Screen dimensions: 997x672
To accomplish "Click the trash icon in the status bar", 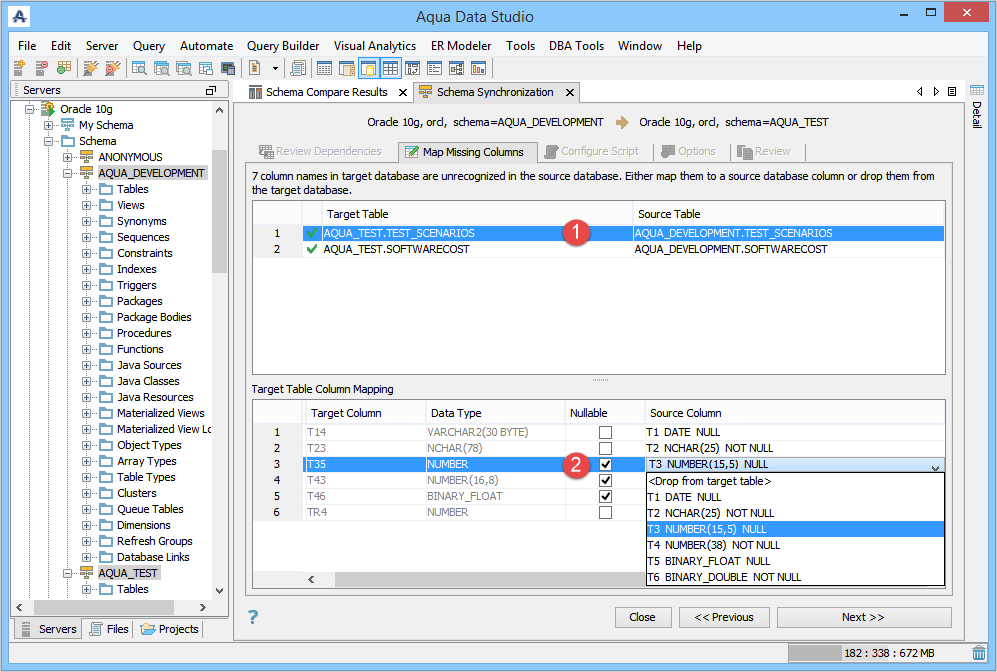I will tap(979, 653).
